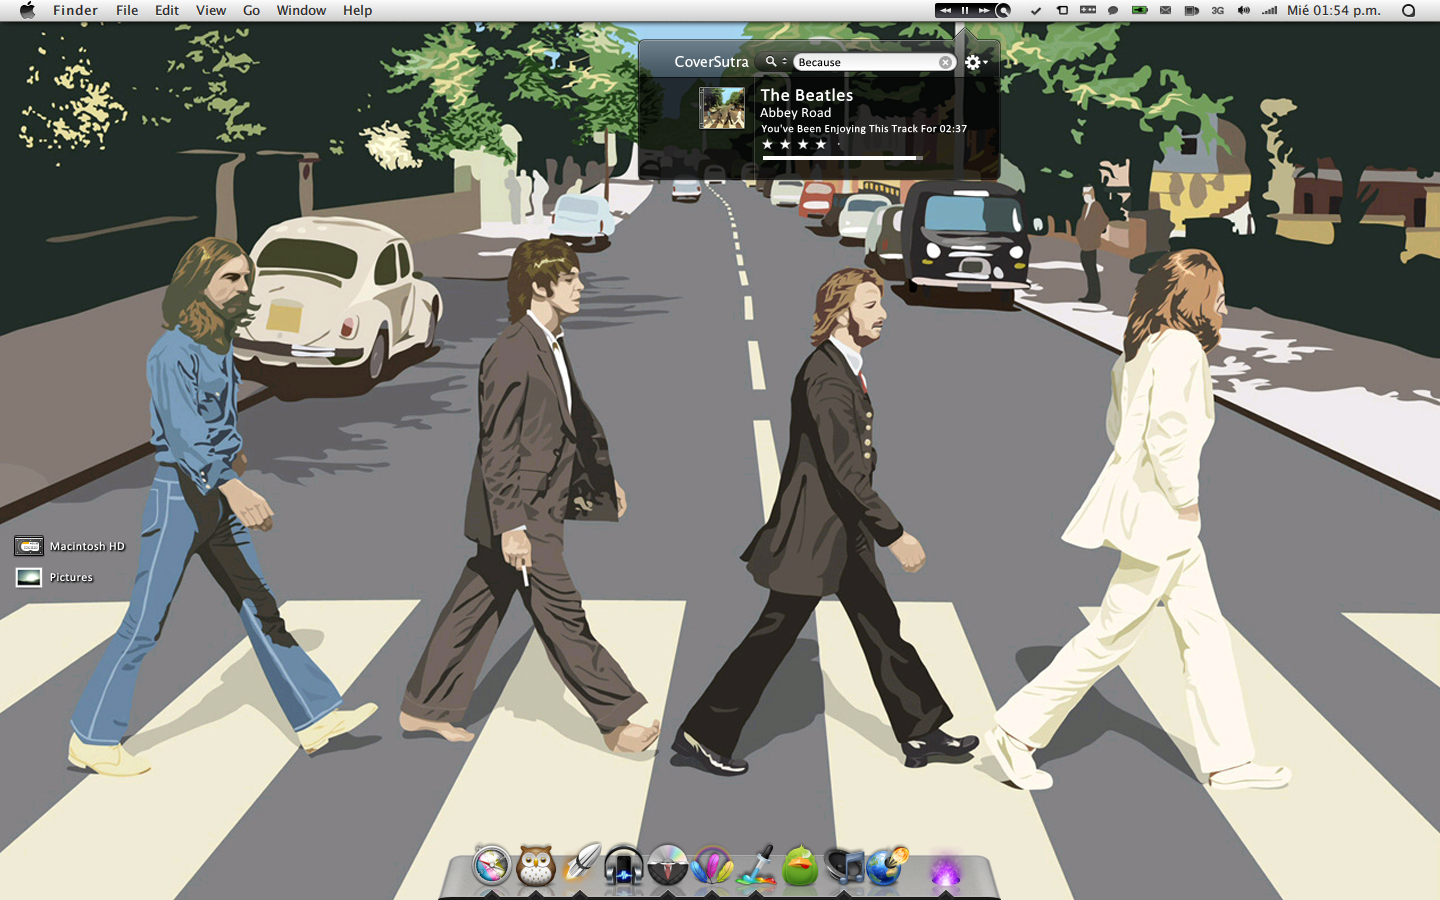
Task: Open the globe with brush app in Dock
Action: click(x=887, y=865)
